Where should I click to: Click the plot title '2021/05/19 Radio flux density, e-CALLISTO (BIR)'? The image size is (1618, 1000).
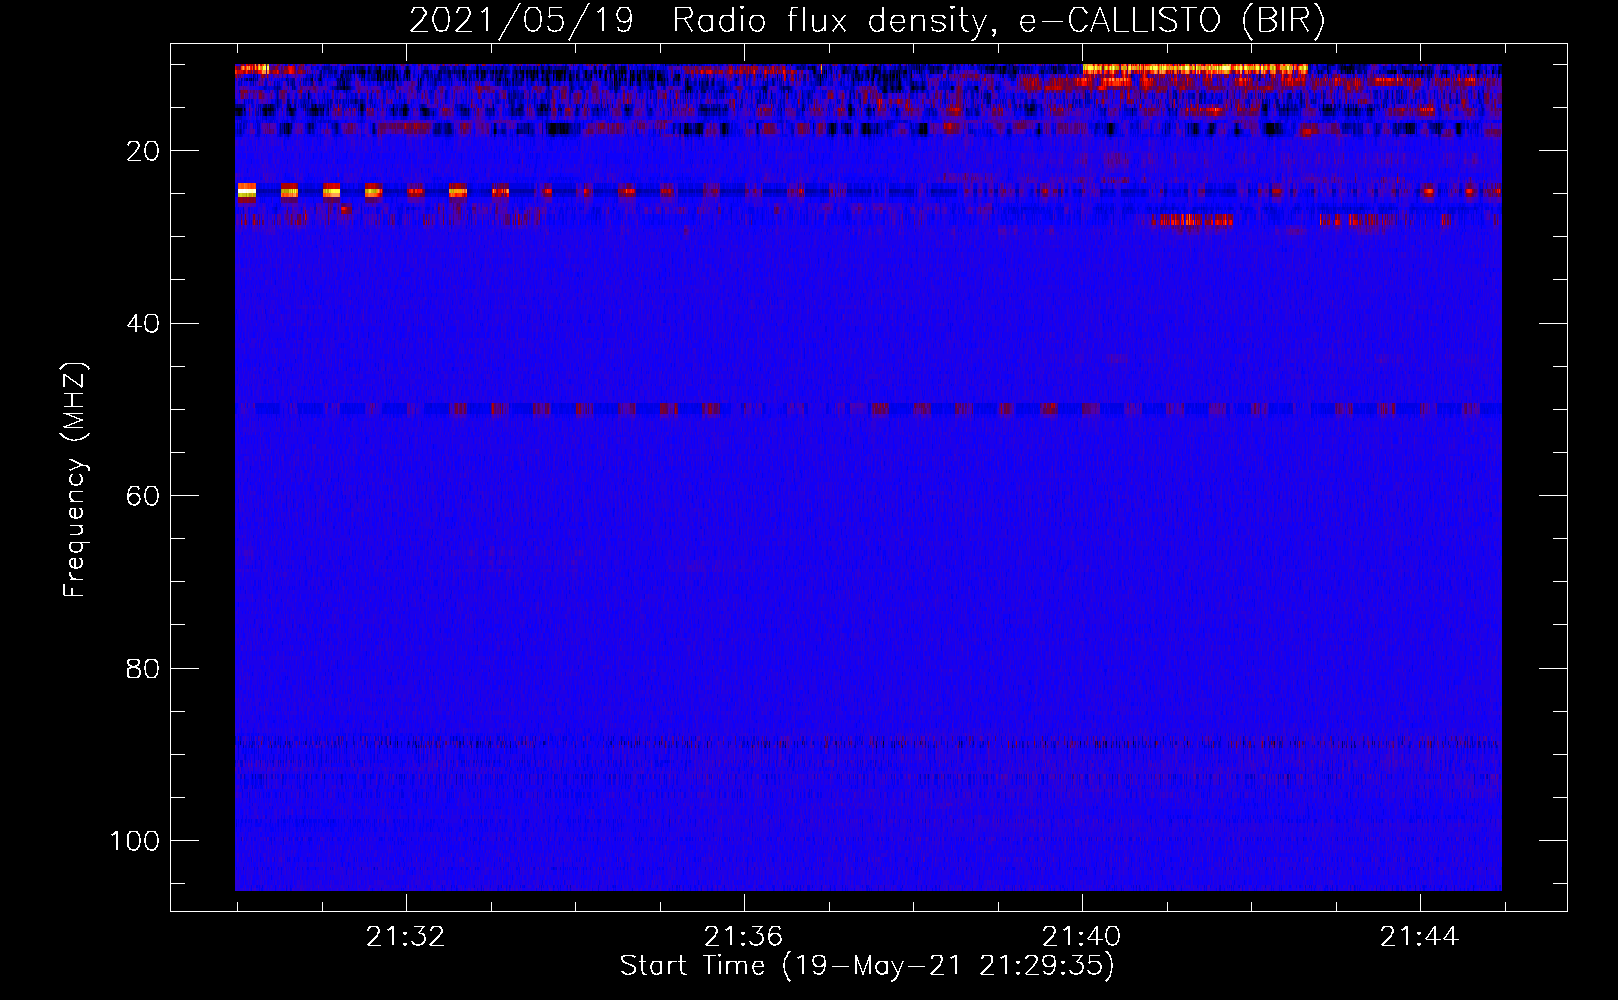867,21
